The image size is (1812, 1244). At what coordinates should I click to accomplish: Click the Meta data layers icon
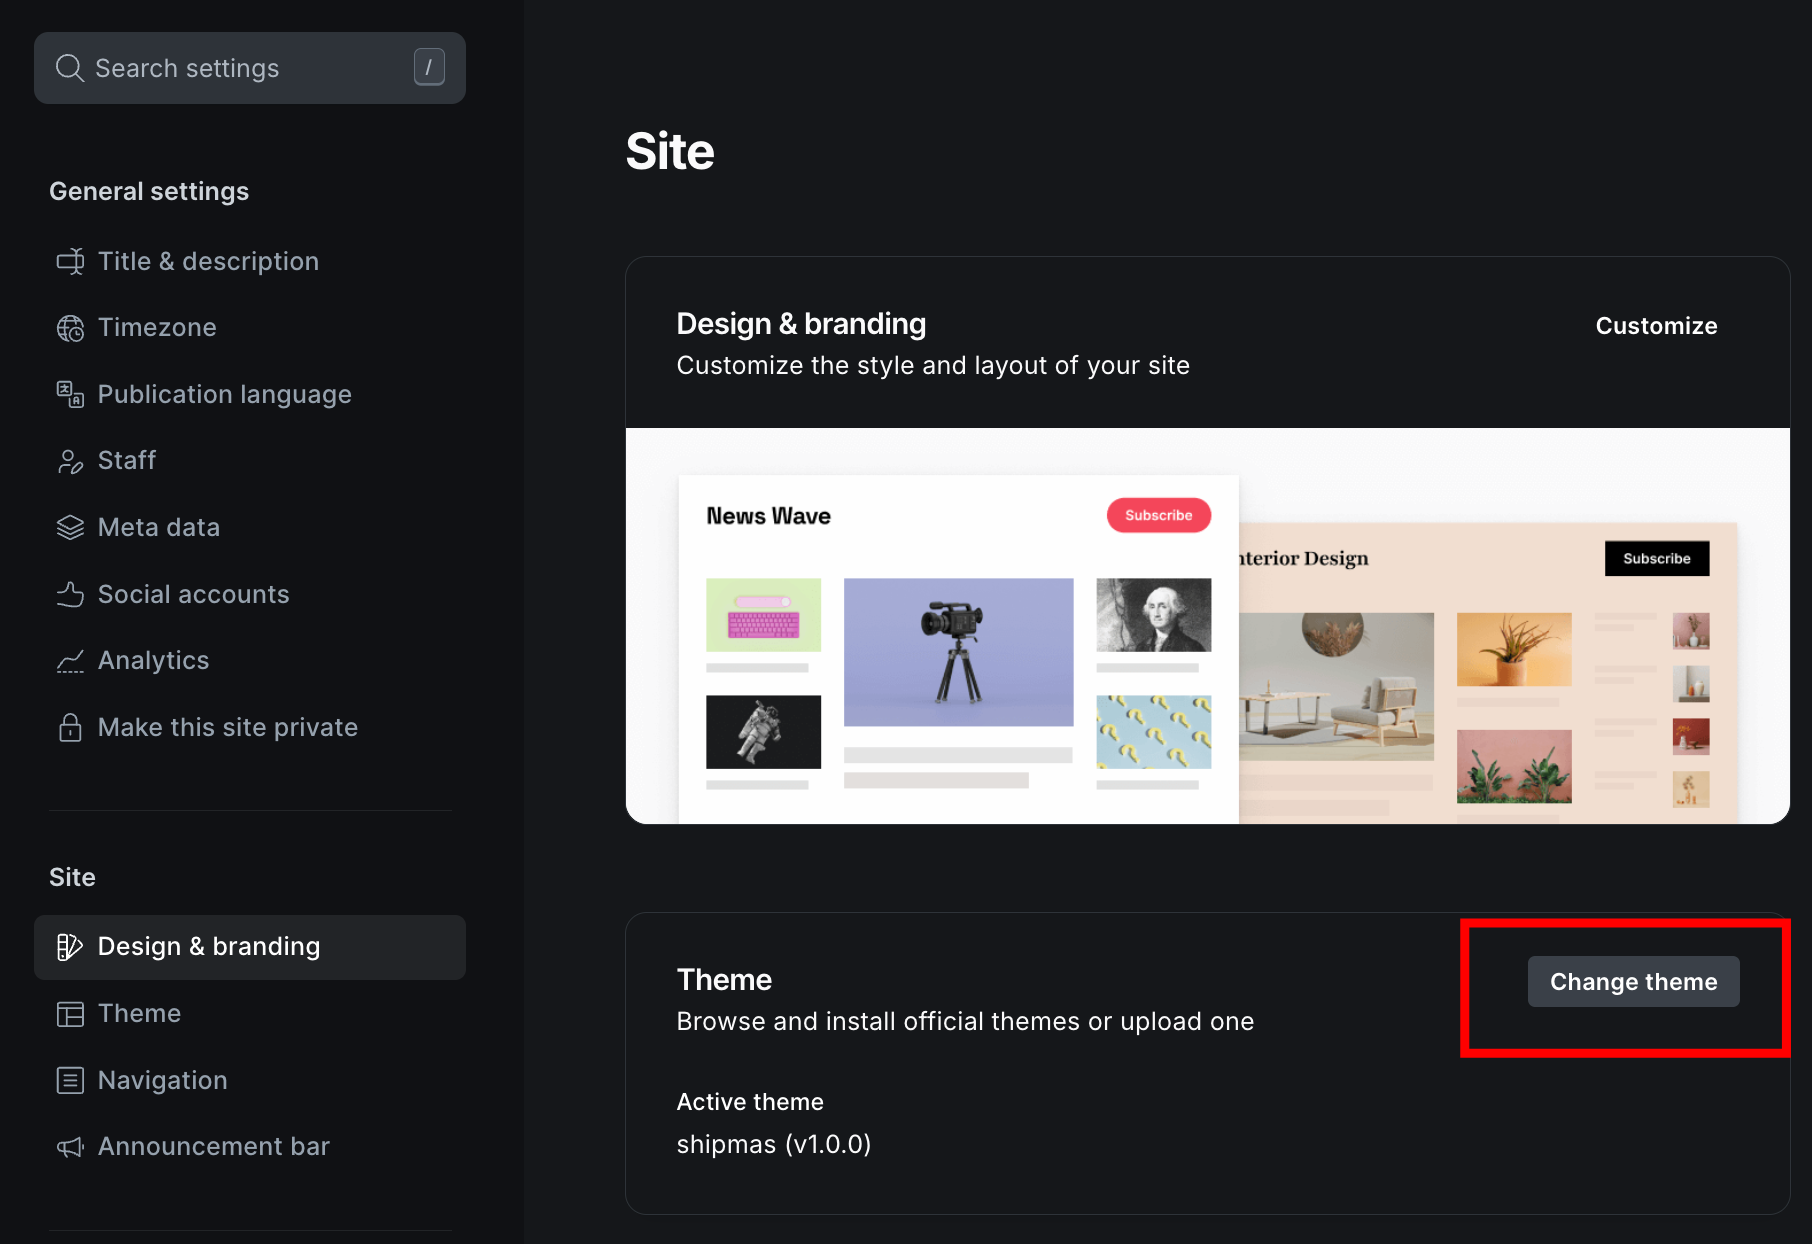(70, 527)
